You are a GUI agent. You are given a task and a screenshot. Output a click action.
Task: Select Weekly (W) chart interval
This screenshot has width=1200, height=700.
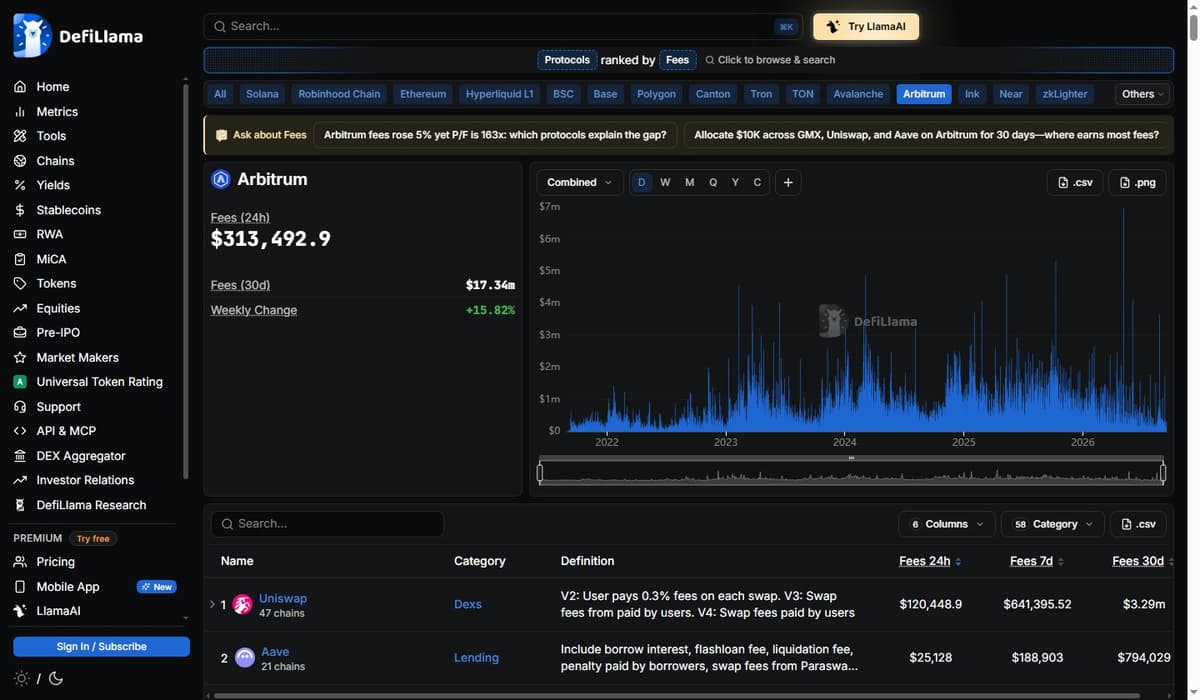click(665, 182)
